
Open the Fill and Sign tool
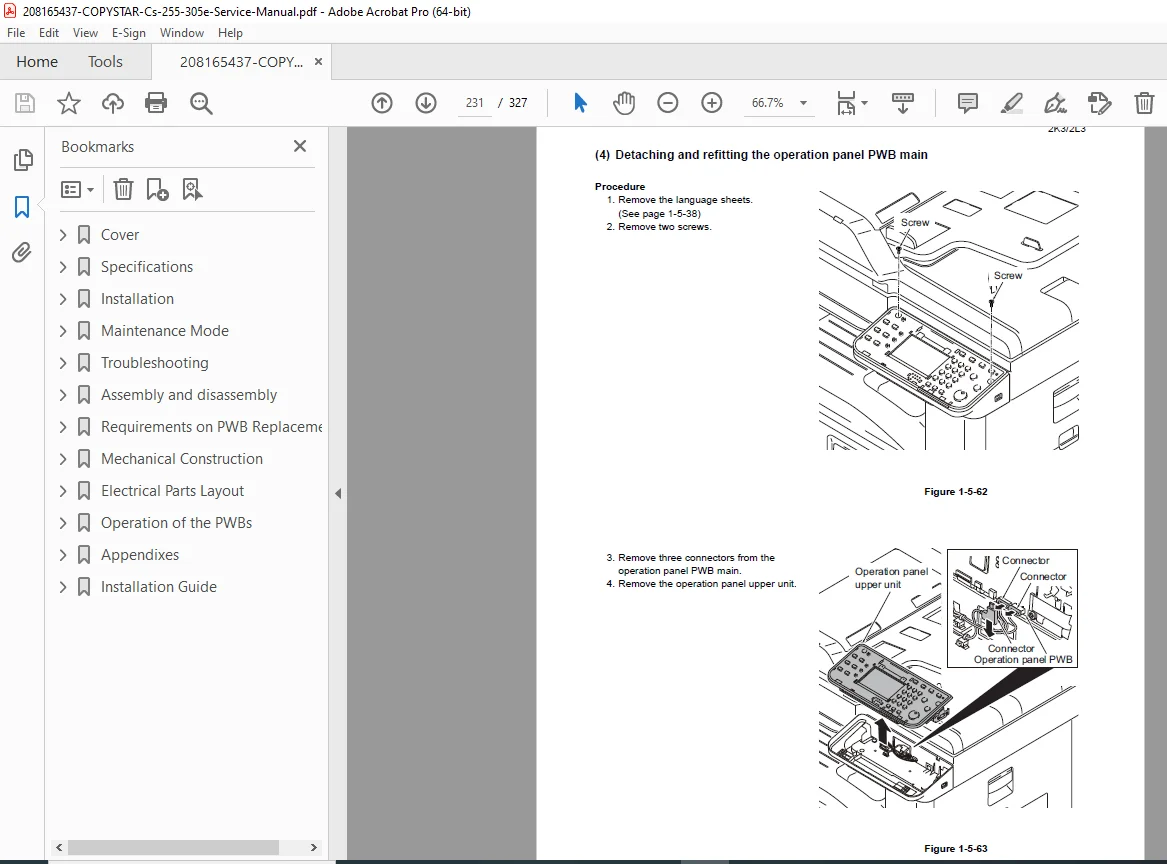(1055, 103)
